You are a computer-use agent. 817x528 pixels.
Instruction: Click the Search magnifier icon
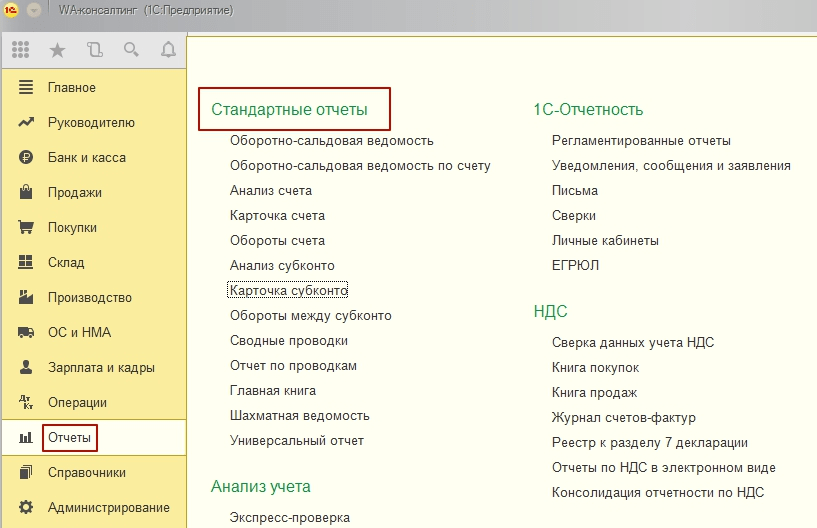coord(131,49)
